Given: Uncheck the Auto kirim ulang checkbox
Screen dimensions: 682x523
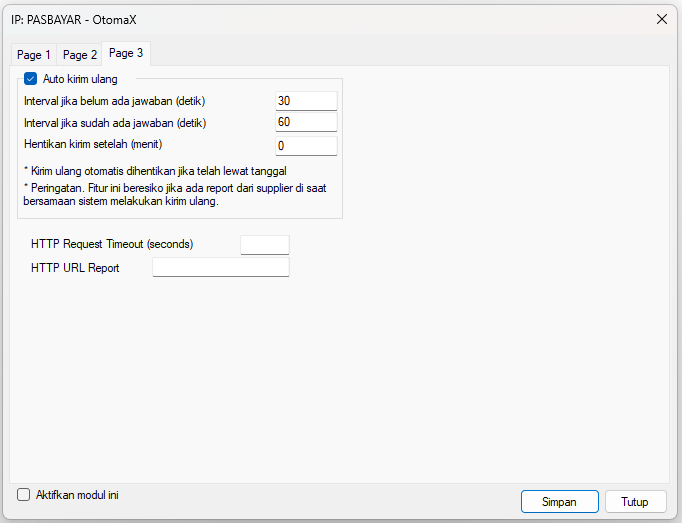Looking at the screenshot, I should [x=30, y=79].
